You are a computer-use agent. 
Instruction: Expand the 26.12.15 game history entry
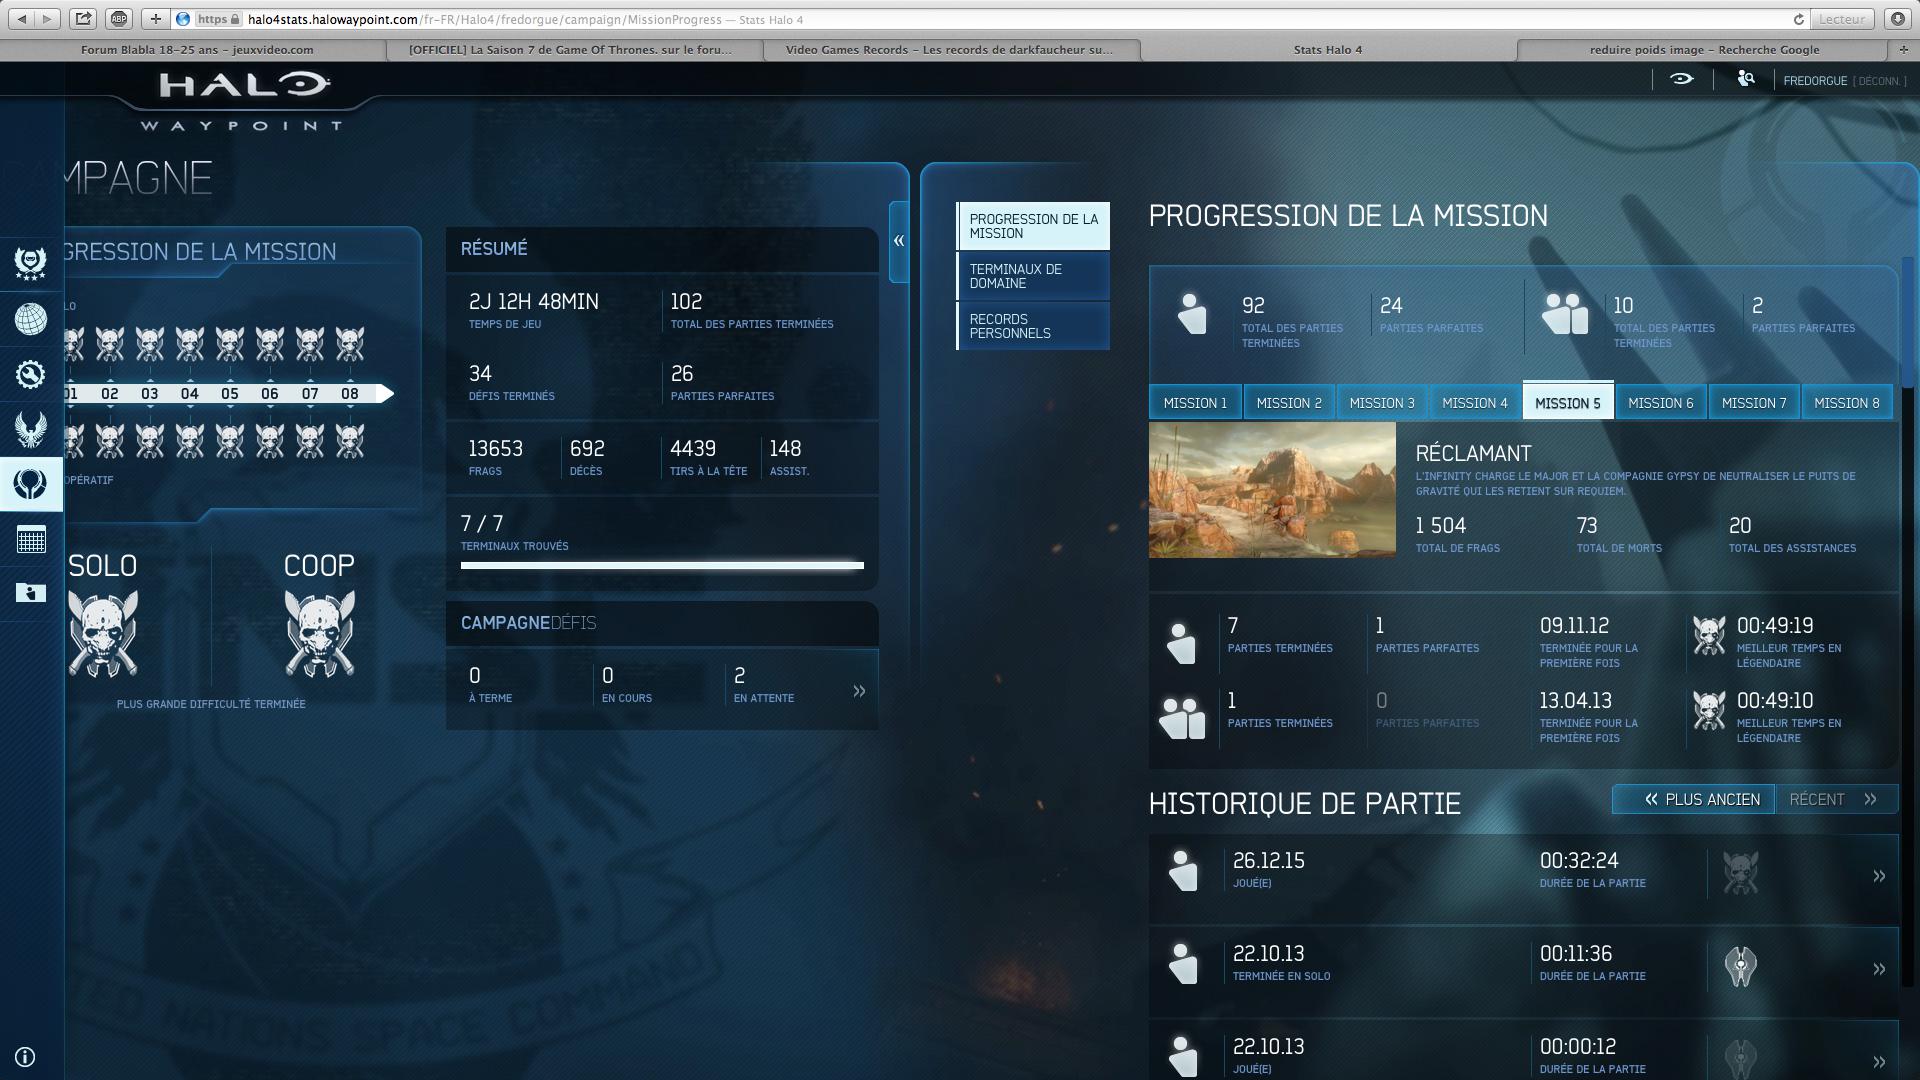pos(1878,876)
